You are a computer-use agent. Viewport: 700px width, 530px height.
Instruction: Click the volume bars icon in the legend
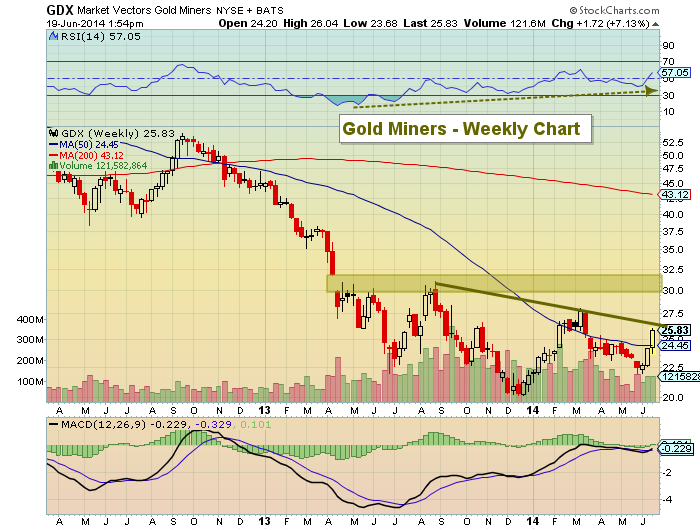[x=53, y=165]
